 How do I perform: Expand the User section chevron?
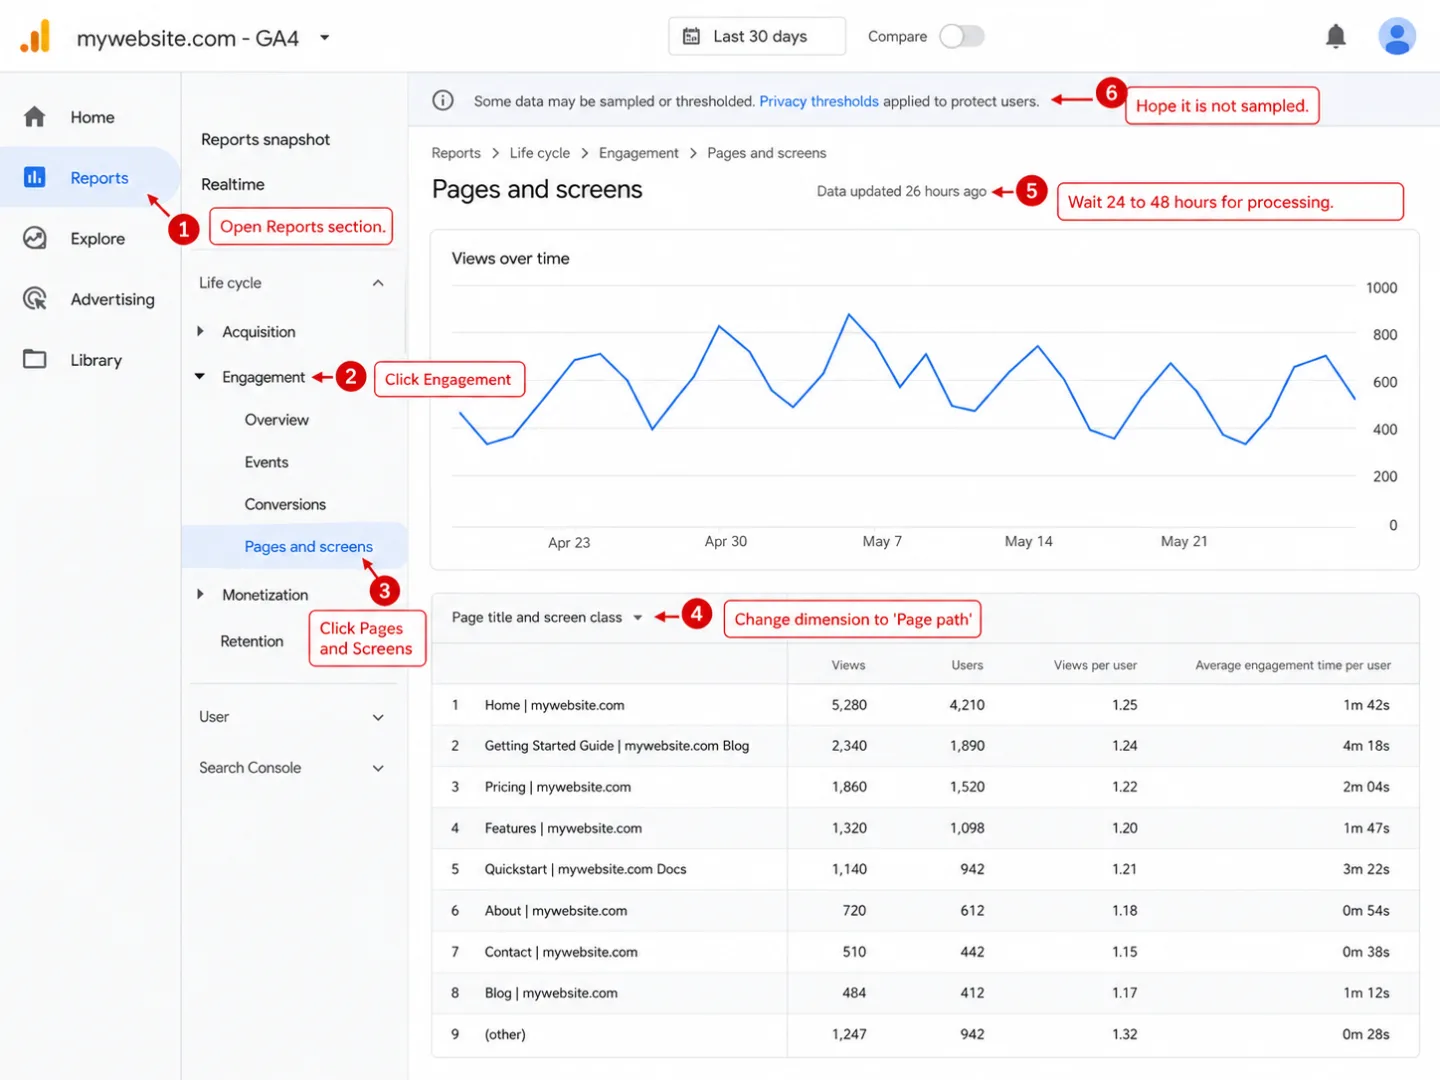tap(378, 717)
